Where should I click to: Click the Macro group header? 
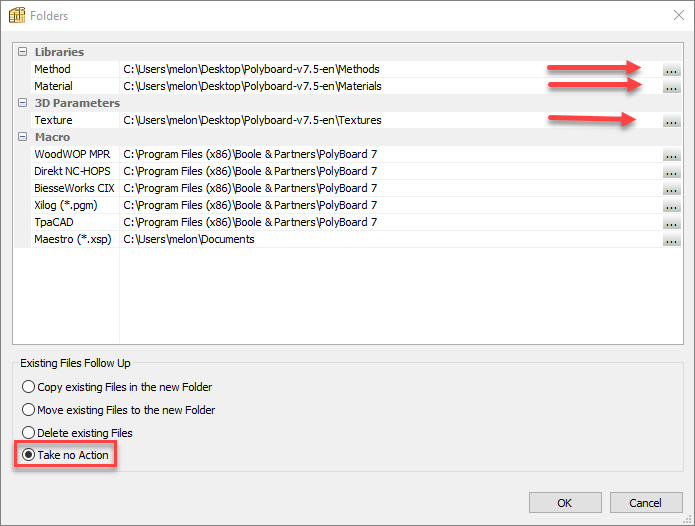(x=52, y=137)
